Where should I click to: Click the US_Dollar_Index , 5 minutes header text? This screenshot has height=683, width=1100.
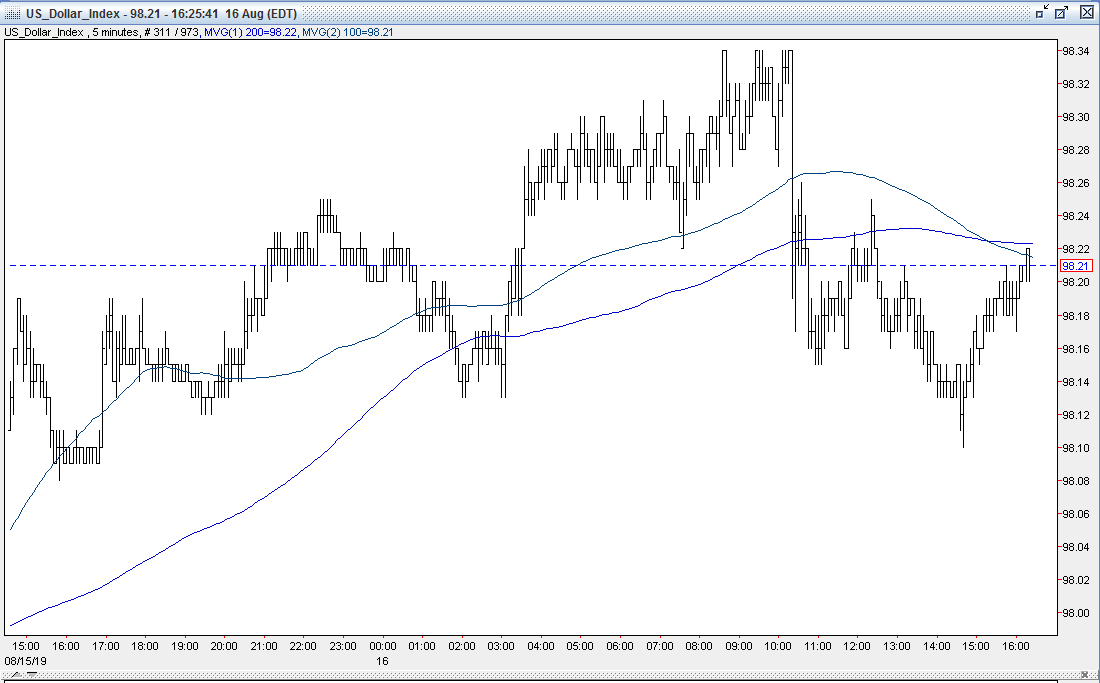[72, 32]
